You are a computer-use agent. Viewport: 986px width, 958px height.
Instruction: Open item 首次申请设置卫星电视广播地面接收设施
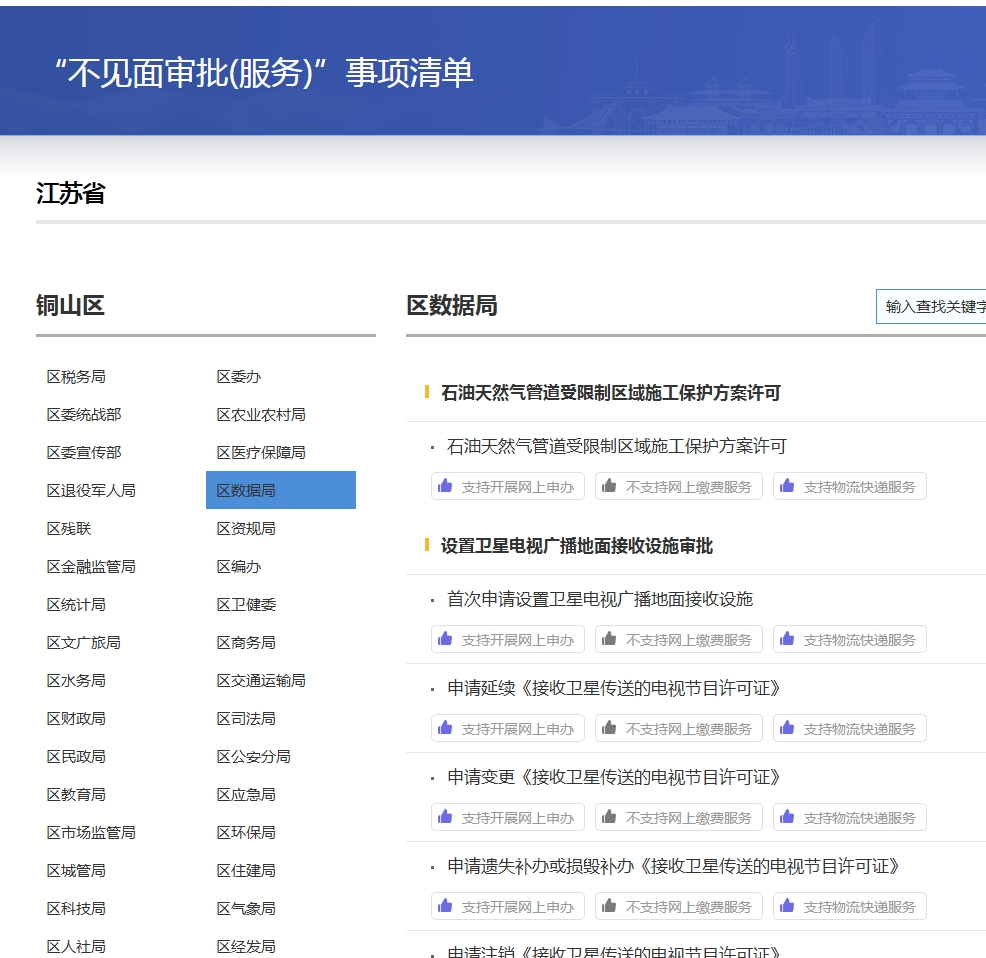599,599
